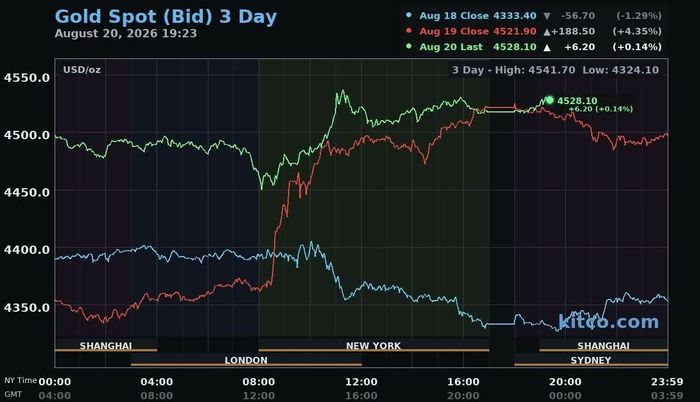Click the SYDNEY market session bar
Screen dimensions: 700x402
pos(591,360)
